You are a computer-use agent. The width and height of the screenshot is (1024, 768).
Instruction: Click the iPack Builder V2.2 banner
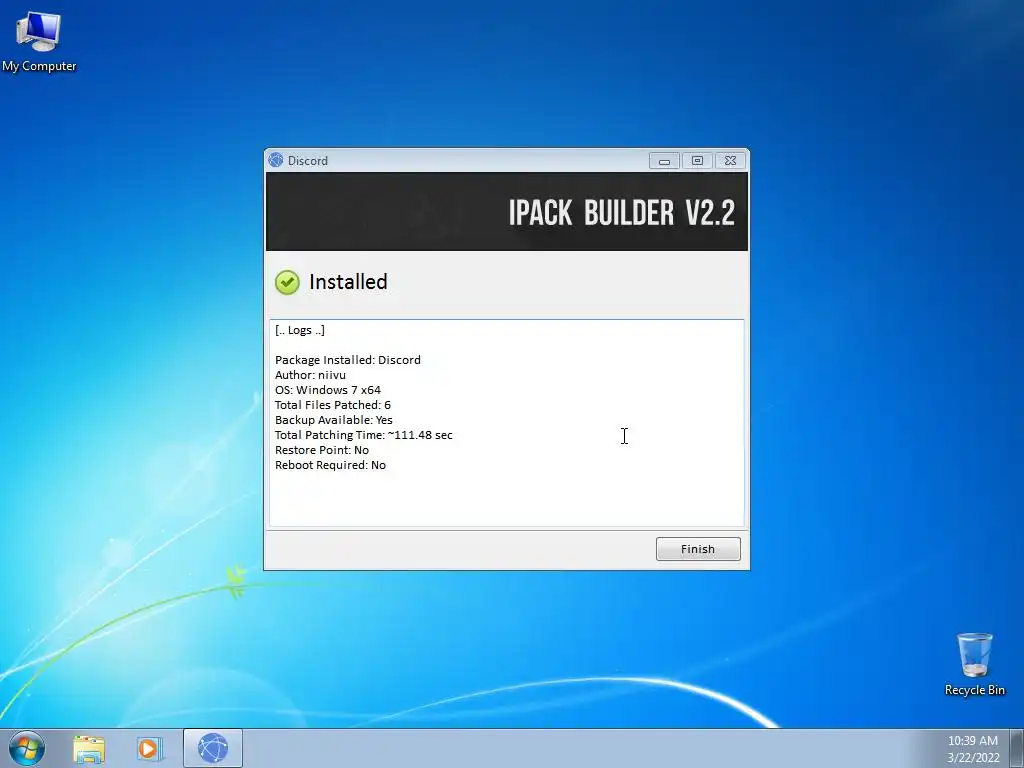[507, 212]
